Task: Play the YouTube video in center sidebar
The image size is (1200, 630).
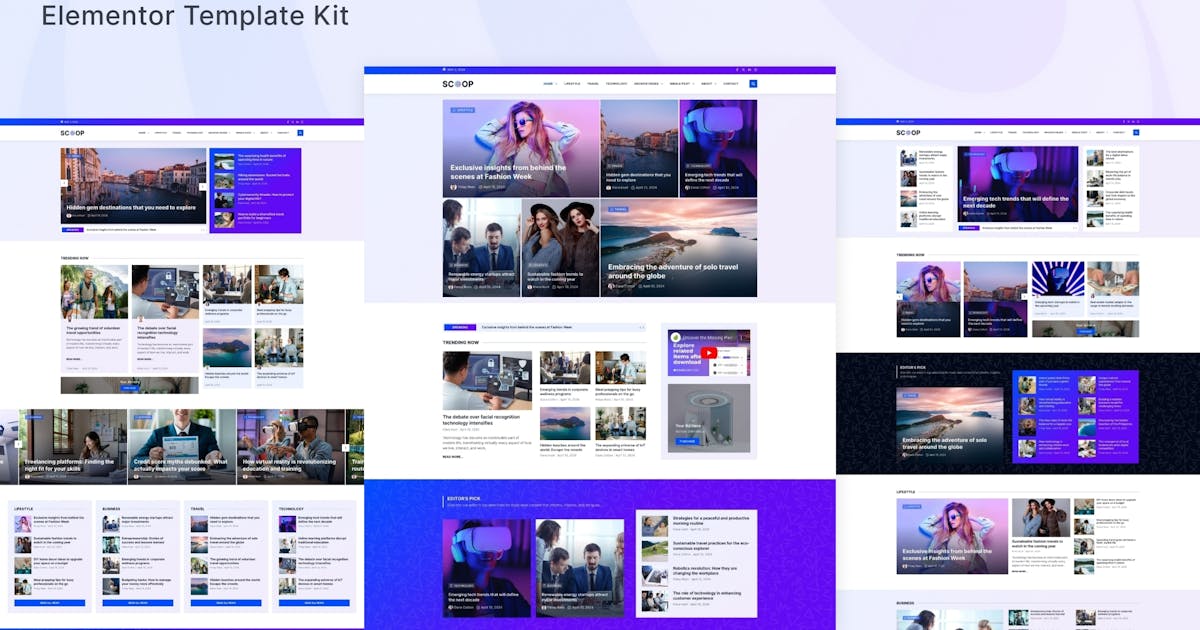Action: (708, 352)
